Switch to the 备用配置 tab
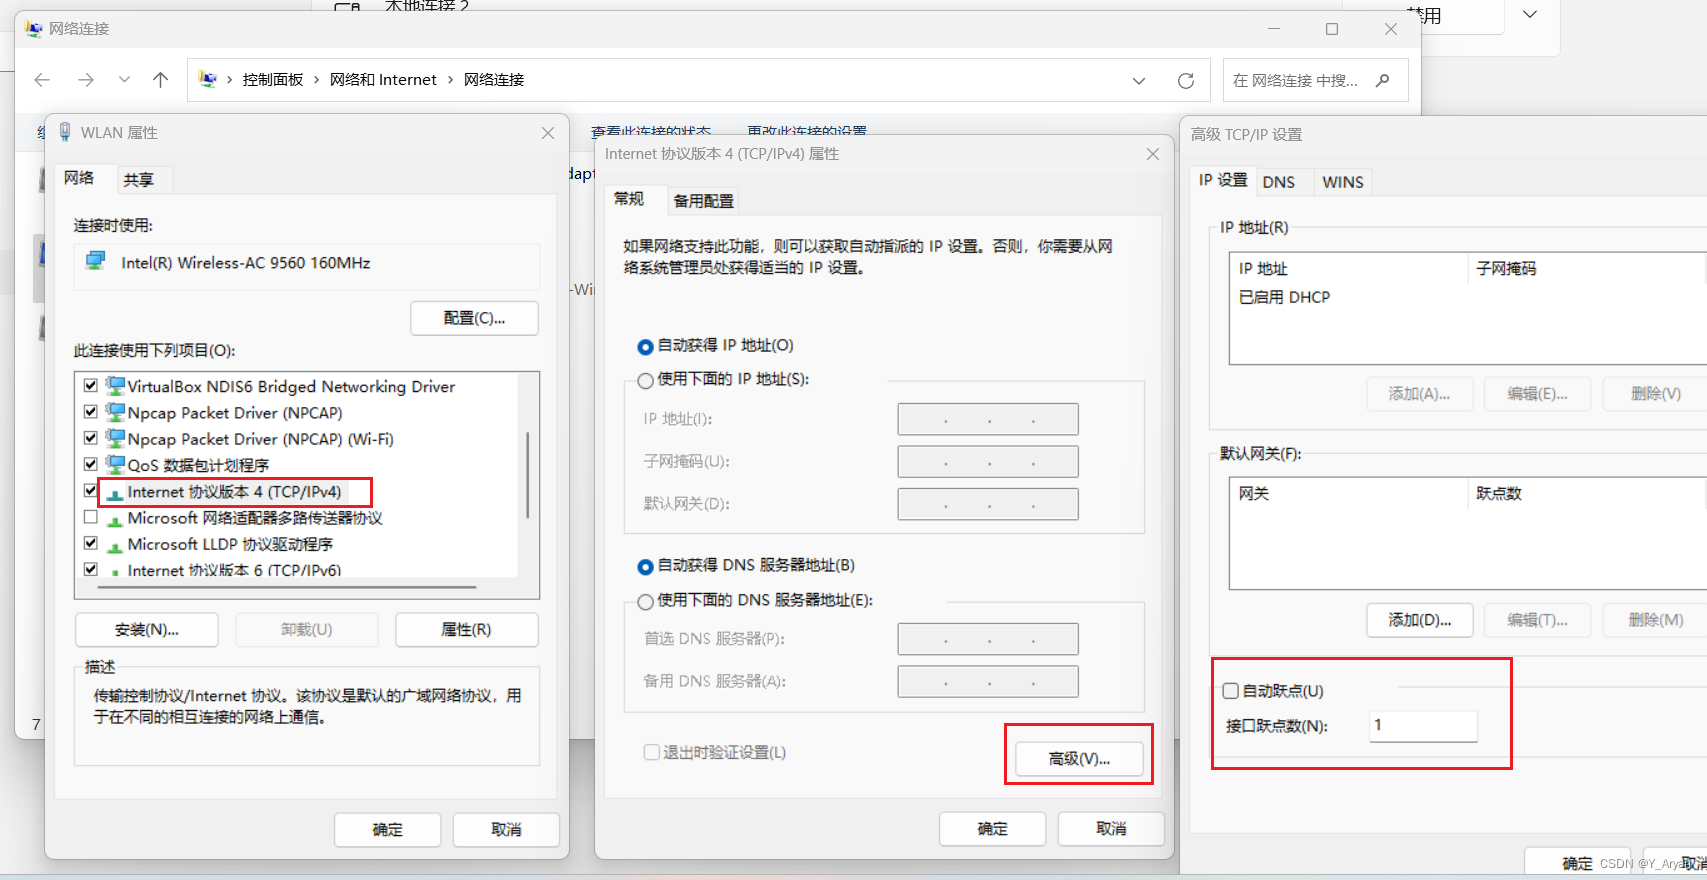The image size is (1707, 880). point(704,201)
